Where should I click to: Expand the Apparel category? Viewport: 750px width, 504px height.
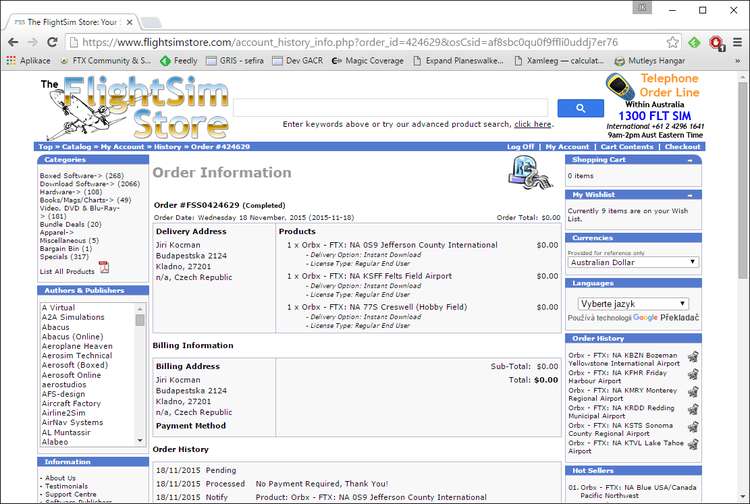[x=56, y=232]
